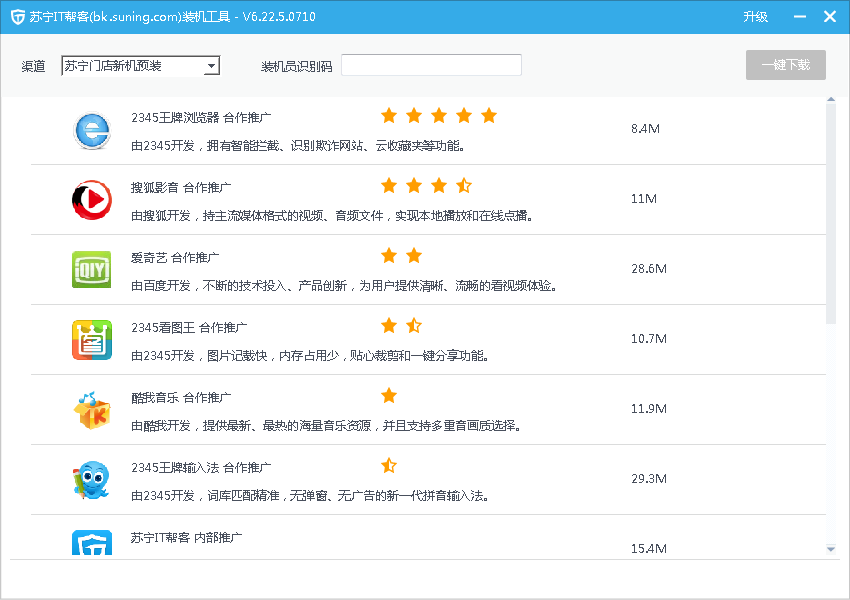Click the 2345王牌输入法 description text

tap(310, 496)
